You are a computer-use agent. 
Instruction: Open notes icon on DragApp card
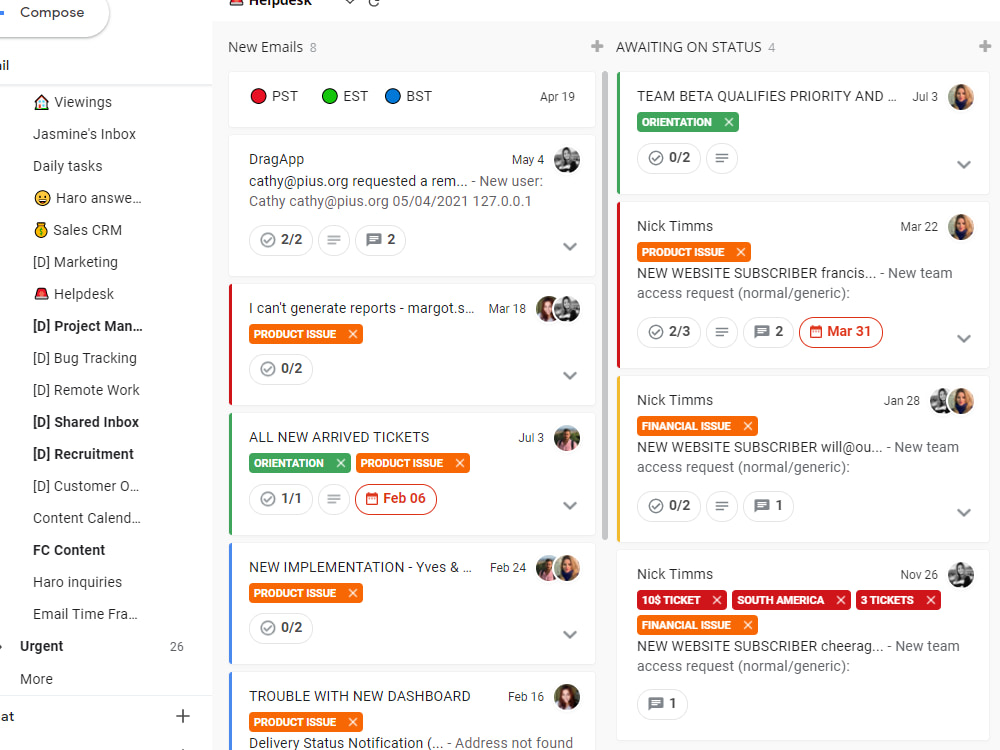pyautogui.click(x=334, y=240)
